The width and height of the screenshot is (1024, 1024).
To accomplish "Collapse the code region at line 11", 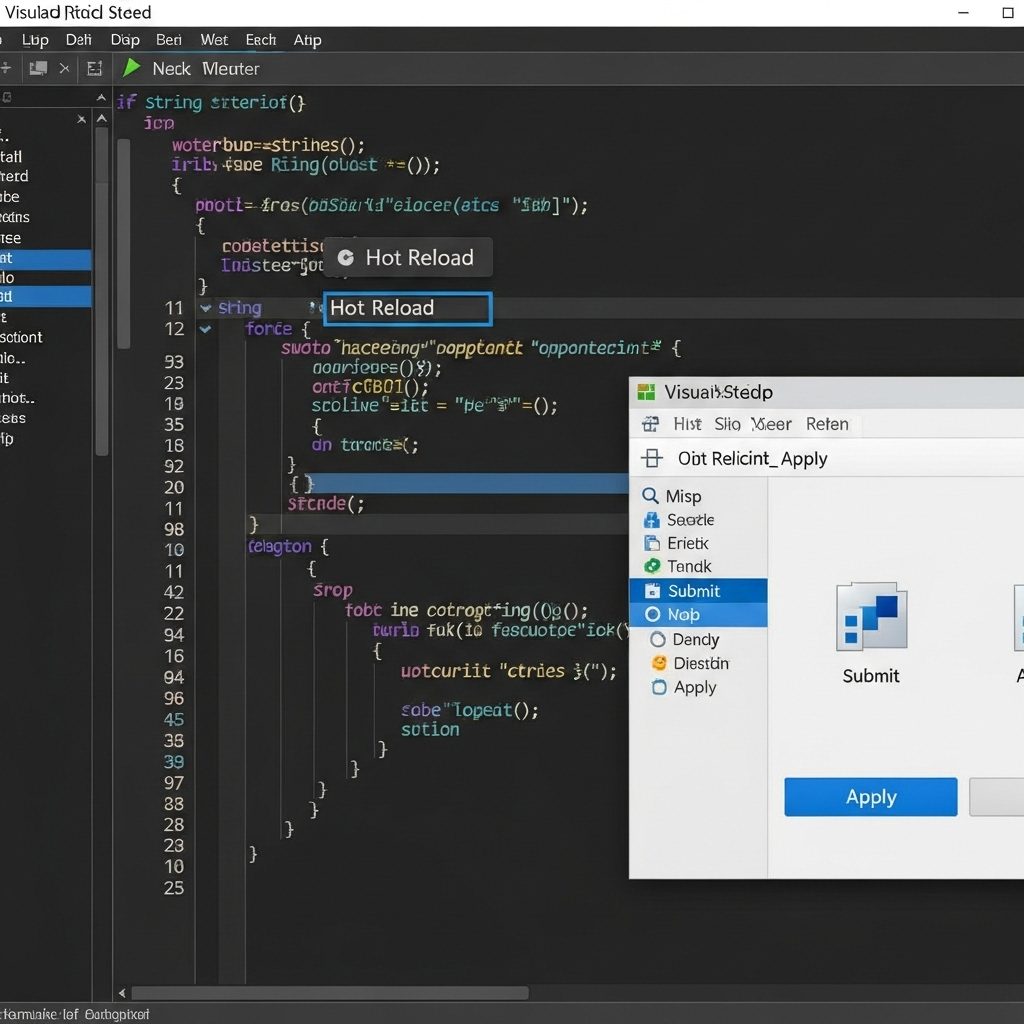I will [205, 309].
